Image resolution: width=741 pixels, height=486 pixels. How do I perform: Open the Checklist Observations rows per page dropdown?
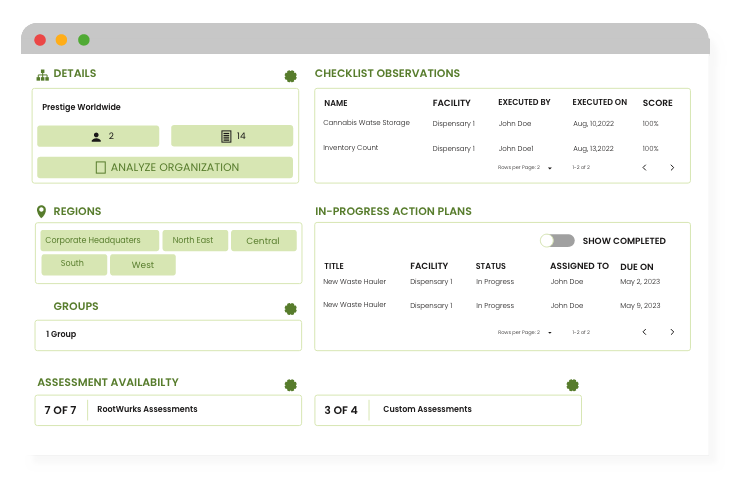(550, 168)
